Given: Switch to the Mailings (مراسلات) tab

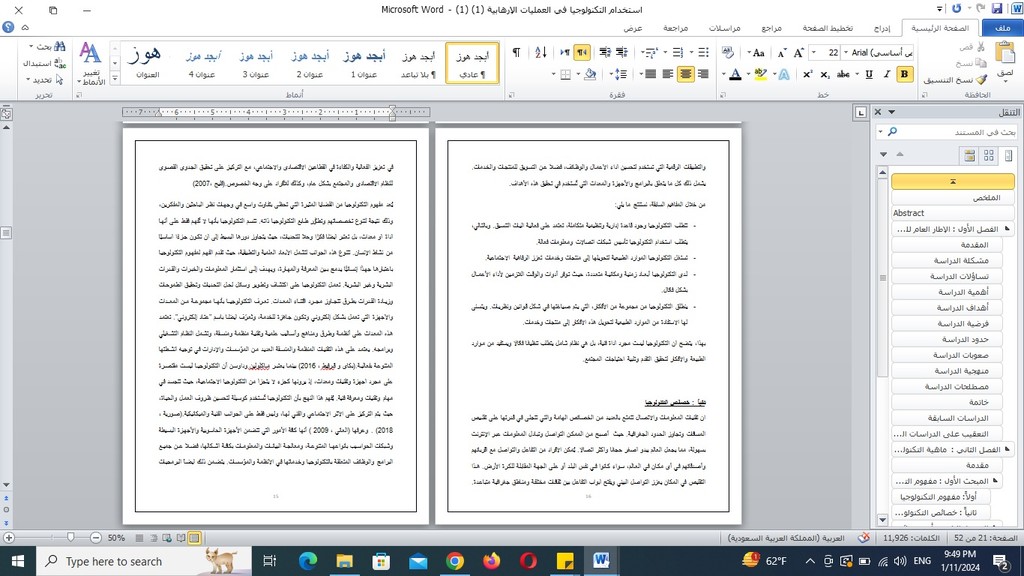Looking at the screenshot, I should (725, 28).
